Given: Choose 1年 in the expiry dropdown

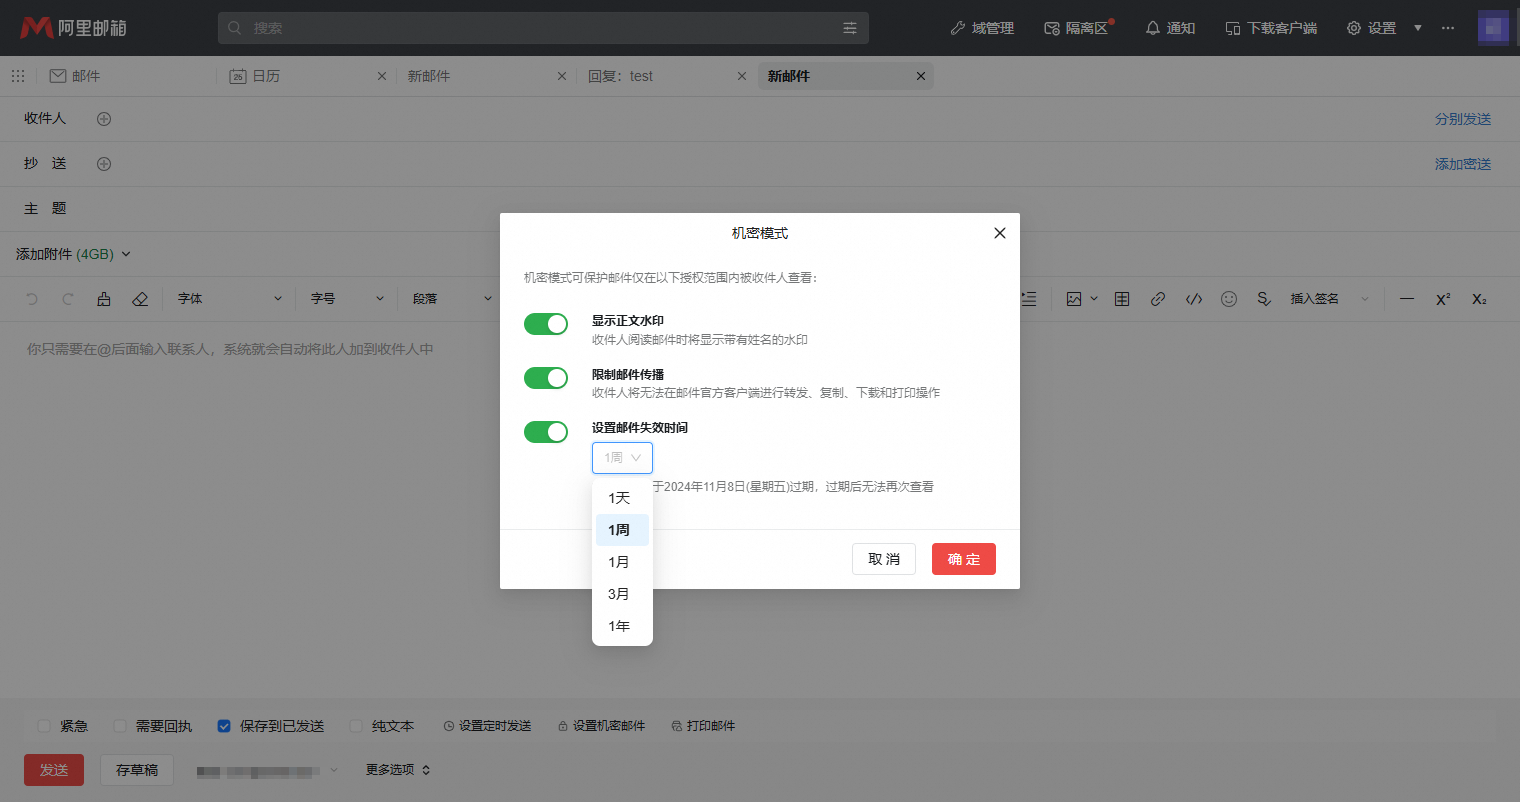Looking at the screenshot, I should (620, 626).
